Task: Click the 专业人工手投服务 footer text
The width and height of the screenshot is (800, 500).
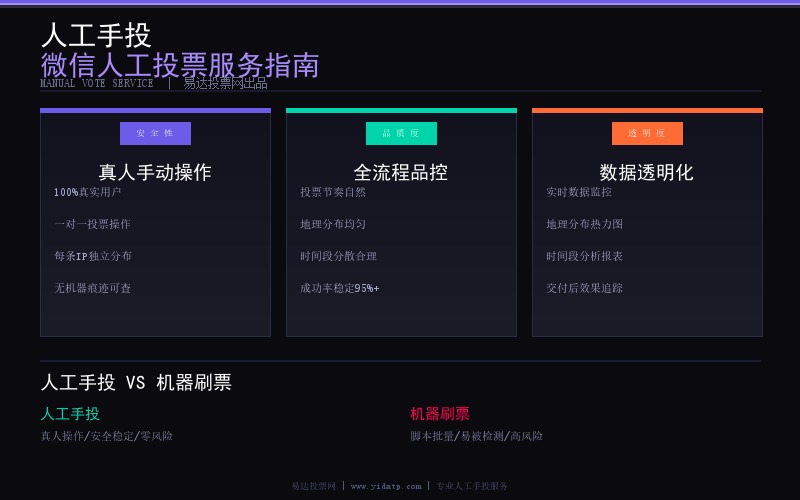Action: pyautogui.click(x=472, y=486)
